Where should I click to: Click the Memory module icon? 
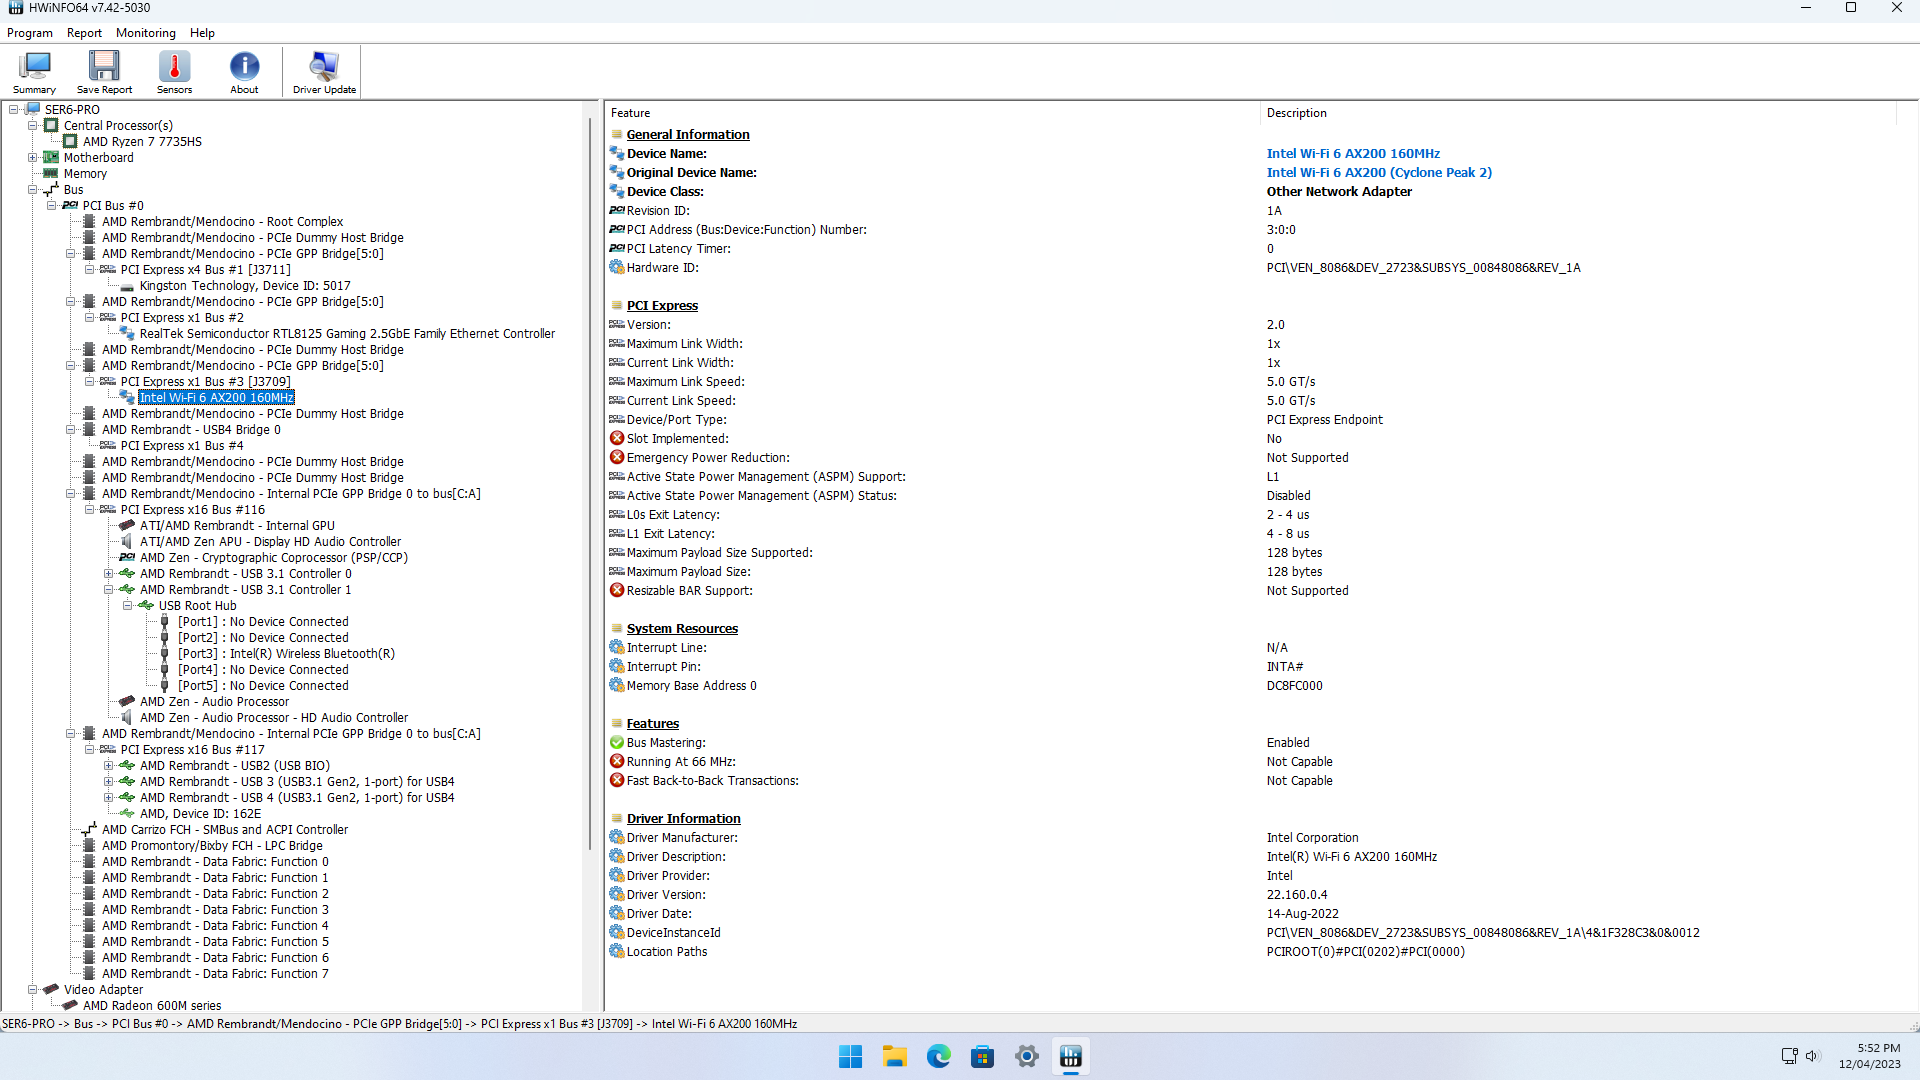pos(51,174)
